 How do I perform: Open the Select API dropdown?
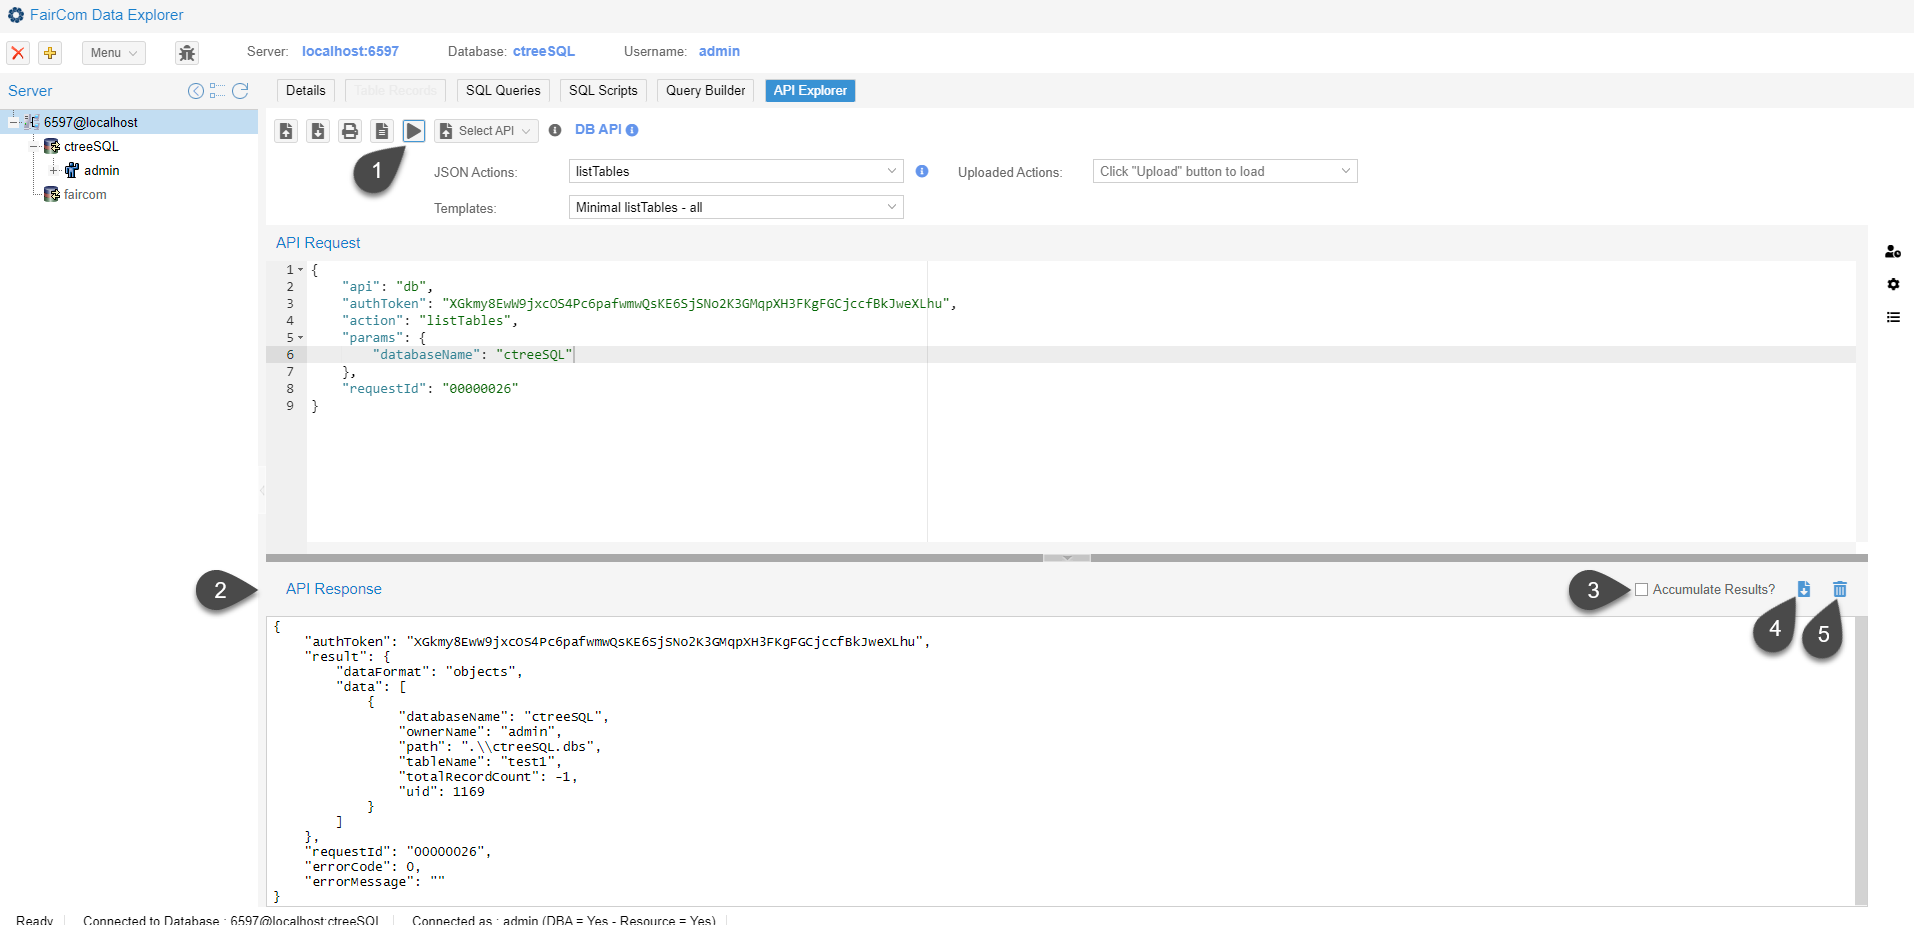(487, 131)
